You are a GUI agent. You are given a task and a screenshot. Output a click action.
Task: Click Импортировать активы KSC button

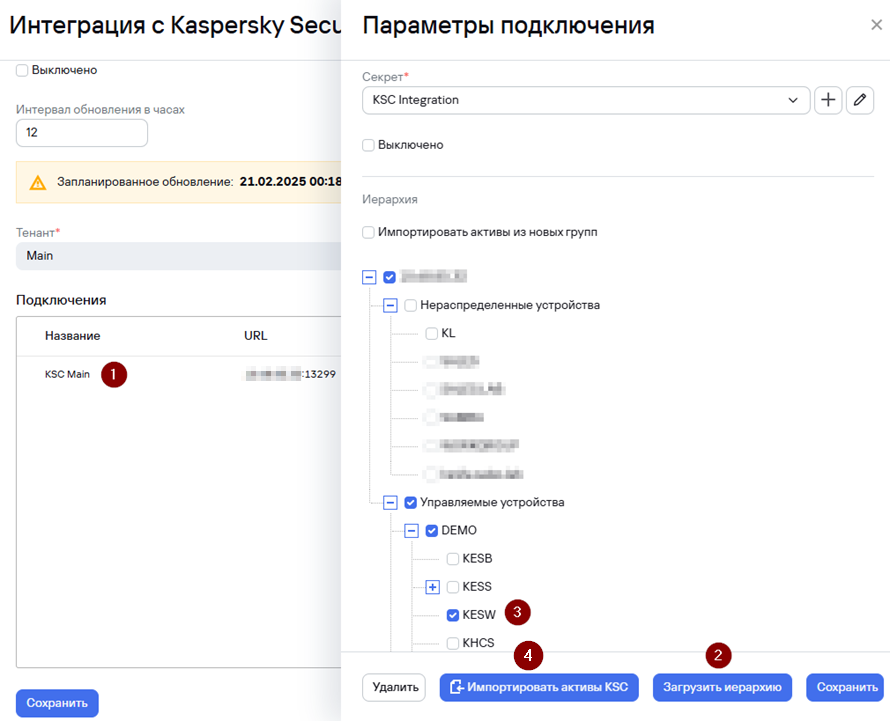[539, 688]
